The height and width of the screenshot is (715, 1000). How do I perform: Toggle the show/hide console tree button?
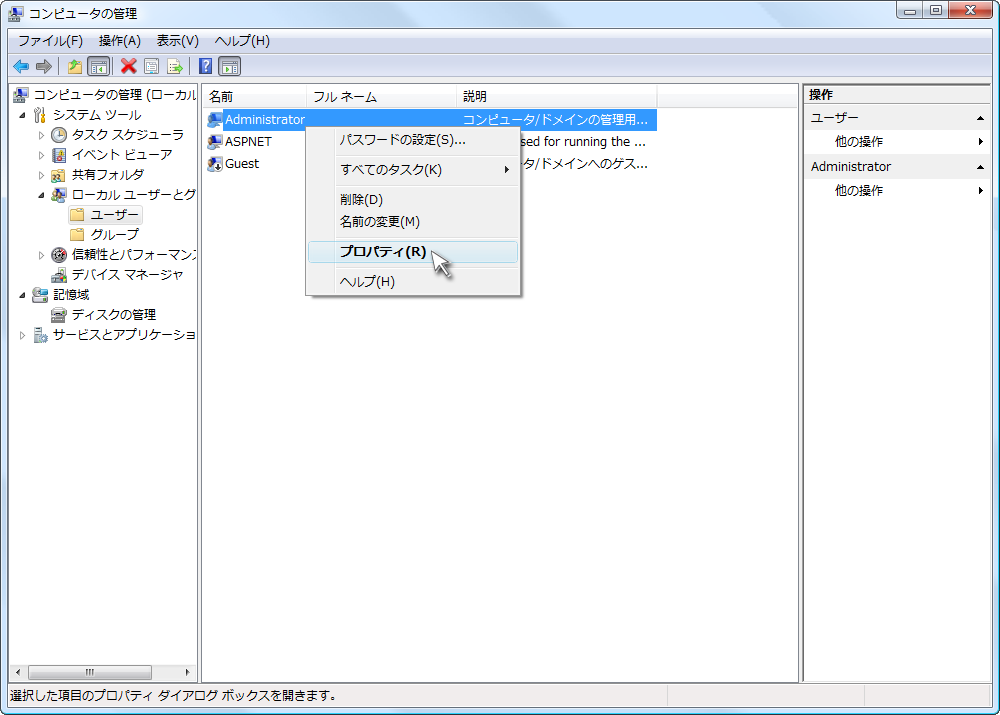click(98, 66)
